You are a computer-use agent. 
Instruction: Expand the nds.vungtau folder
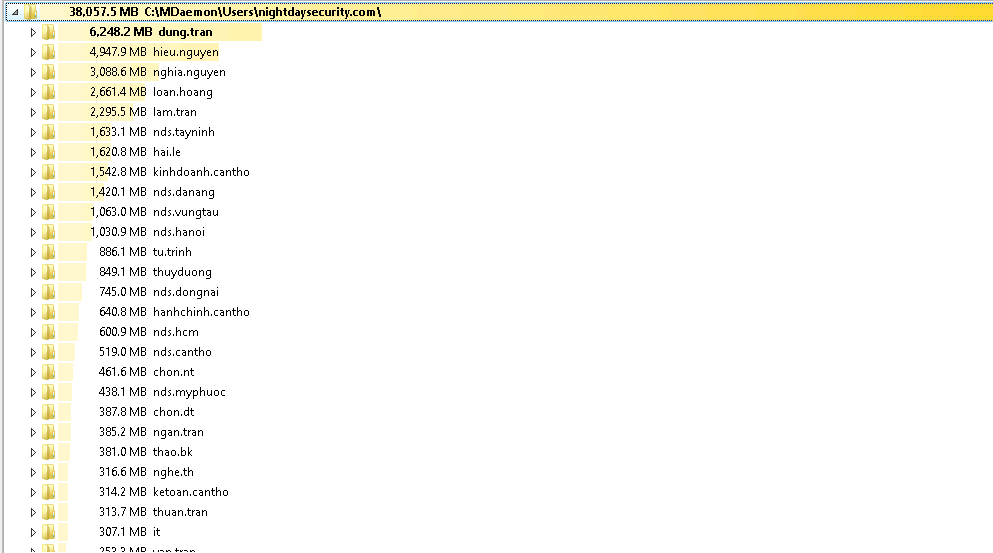(x=33, y=212)
